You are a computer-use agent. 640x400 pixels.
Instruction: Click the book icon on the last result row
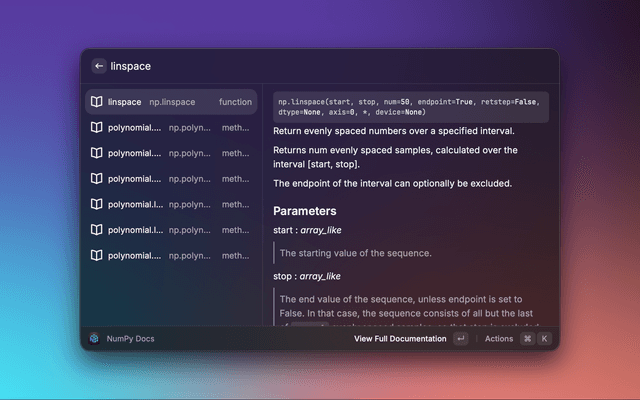click(x=97, y=255)
